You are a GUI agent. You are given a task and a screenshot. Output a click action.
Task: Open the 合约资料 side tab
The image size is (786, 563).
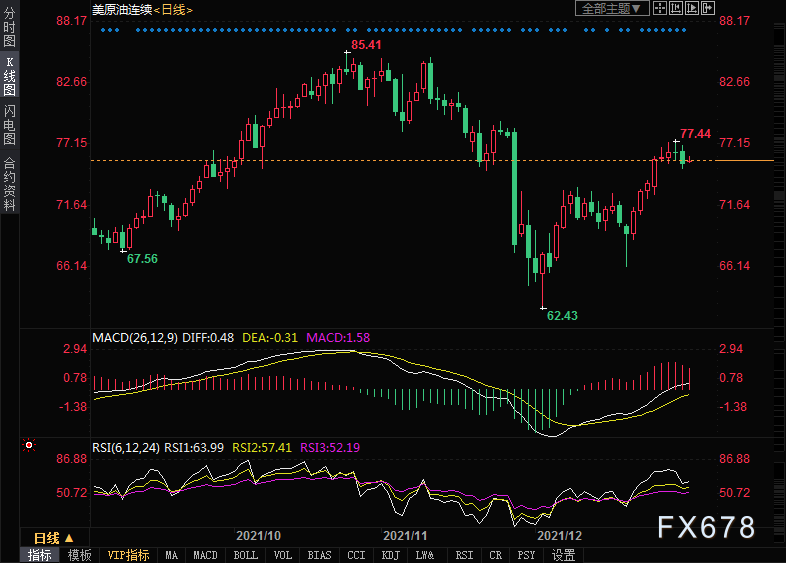point(9,184)
